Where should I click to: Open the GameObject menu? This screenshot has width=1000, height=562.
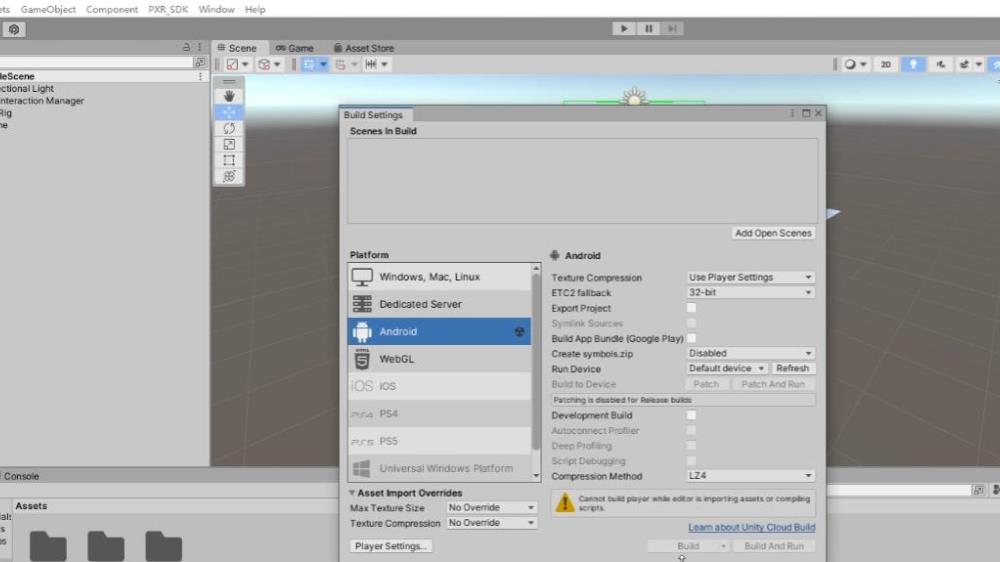click(48, 10)
